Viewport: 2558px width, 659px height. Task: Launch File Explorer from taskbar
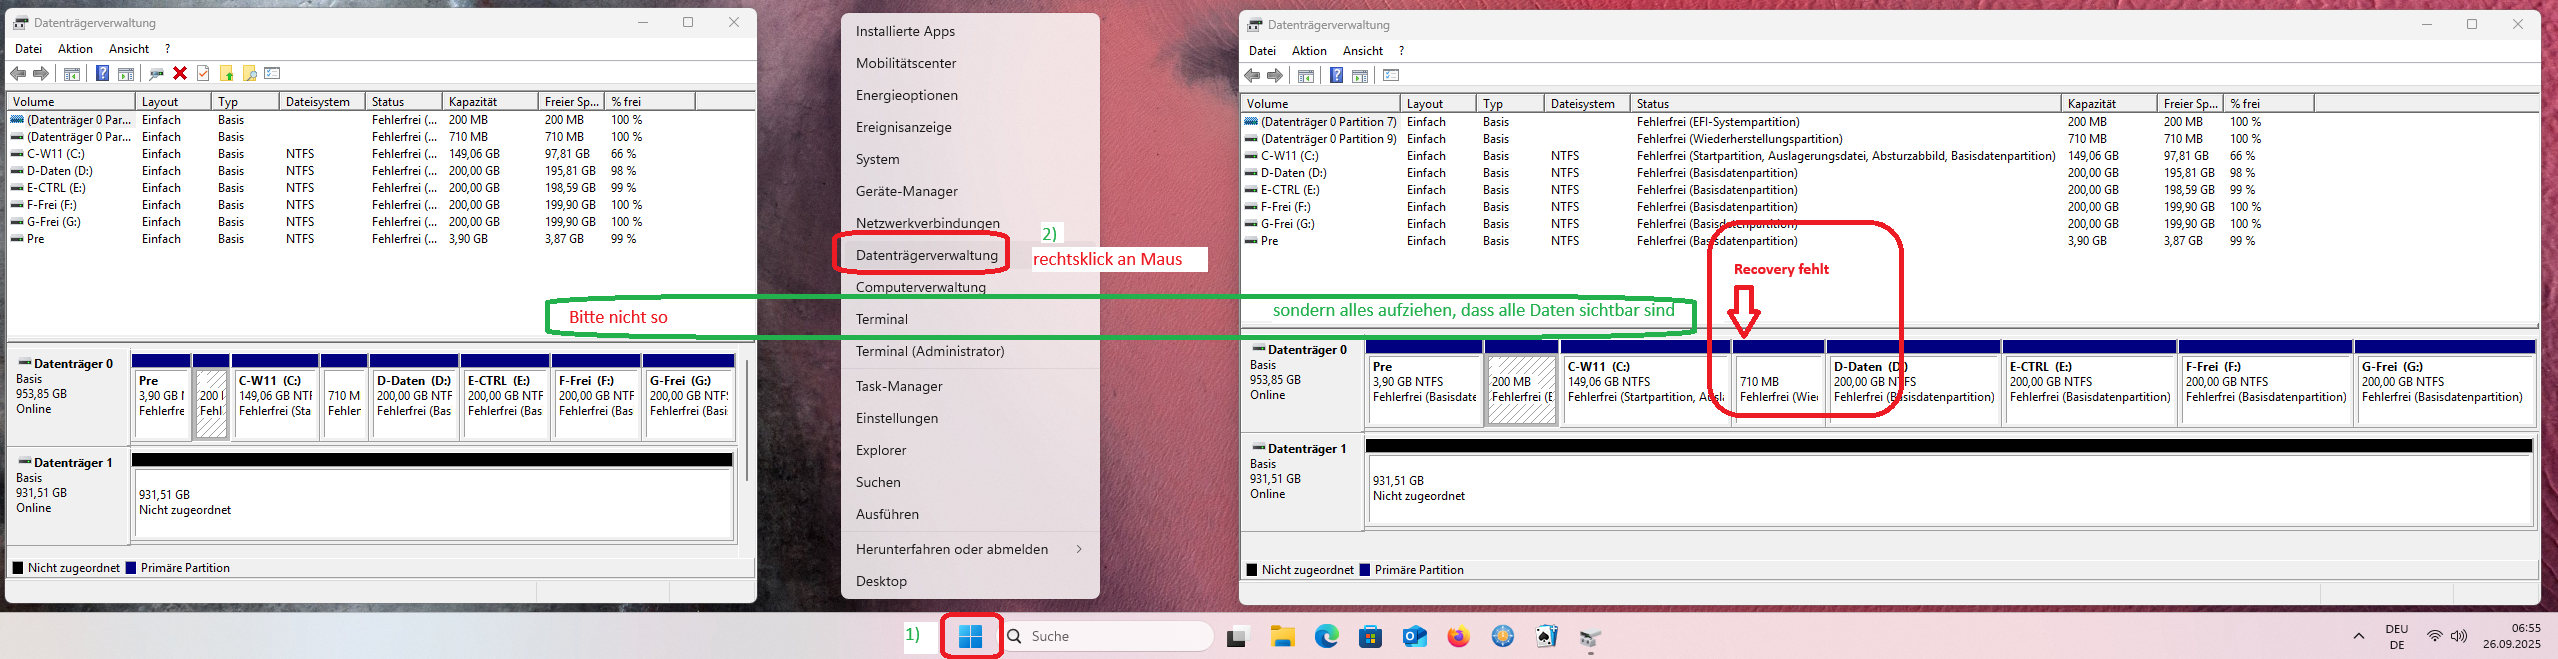(1282, 636)
